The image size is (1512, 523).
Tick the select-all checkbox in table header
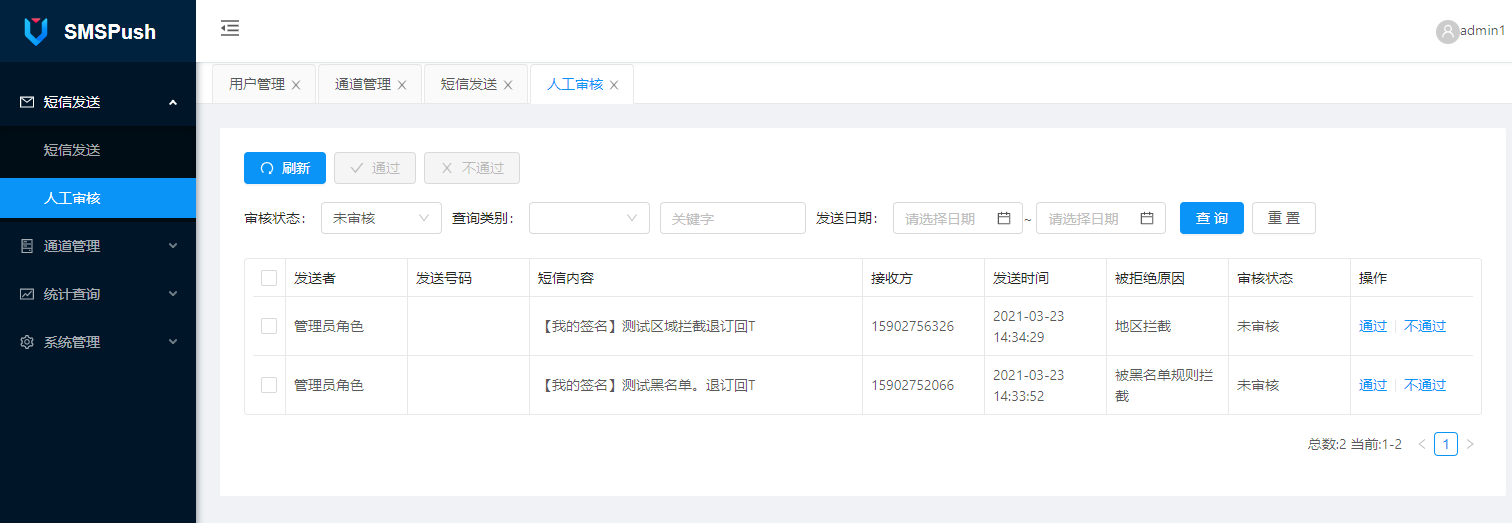tap(269, 278)
